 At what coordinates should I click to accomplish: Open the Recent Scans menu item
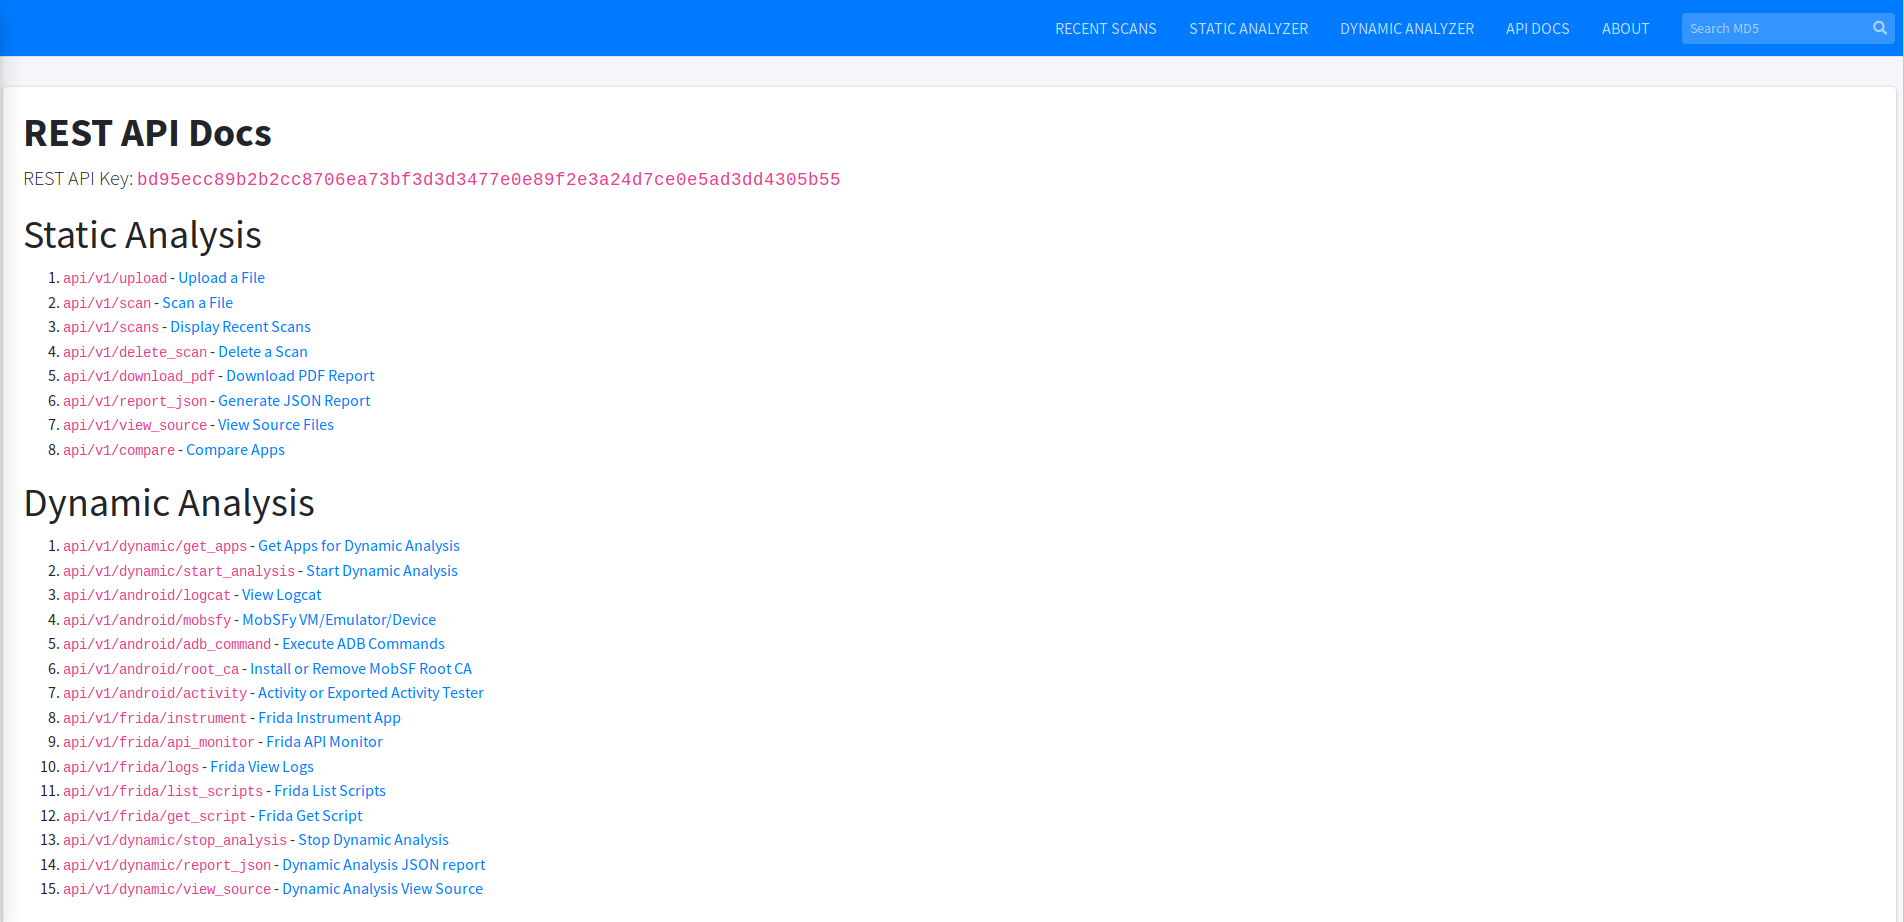(1106, 29)
